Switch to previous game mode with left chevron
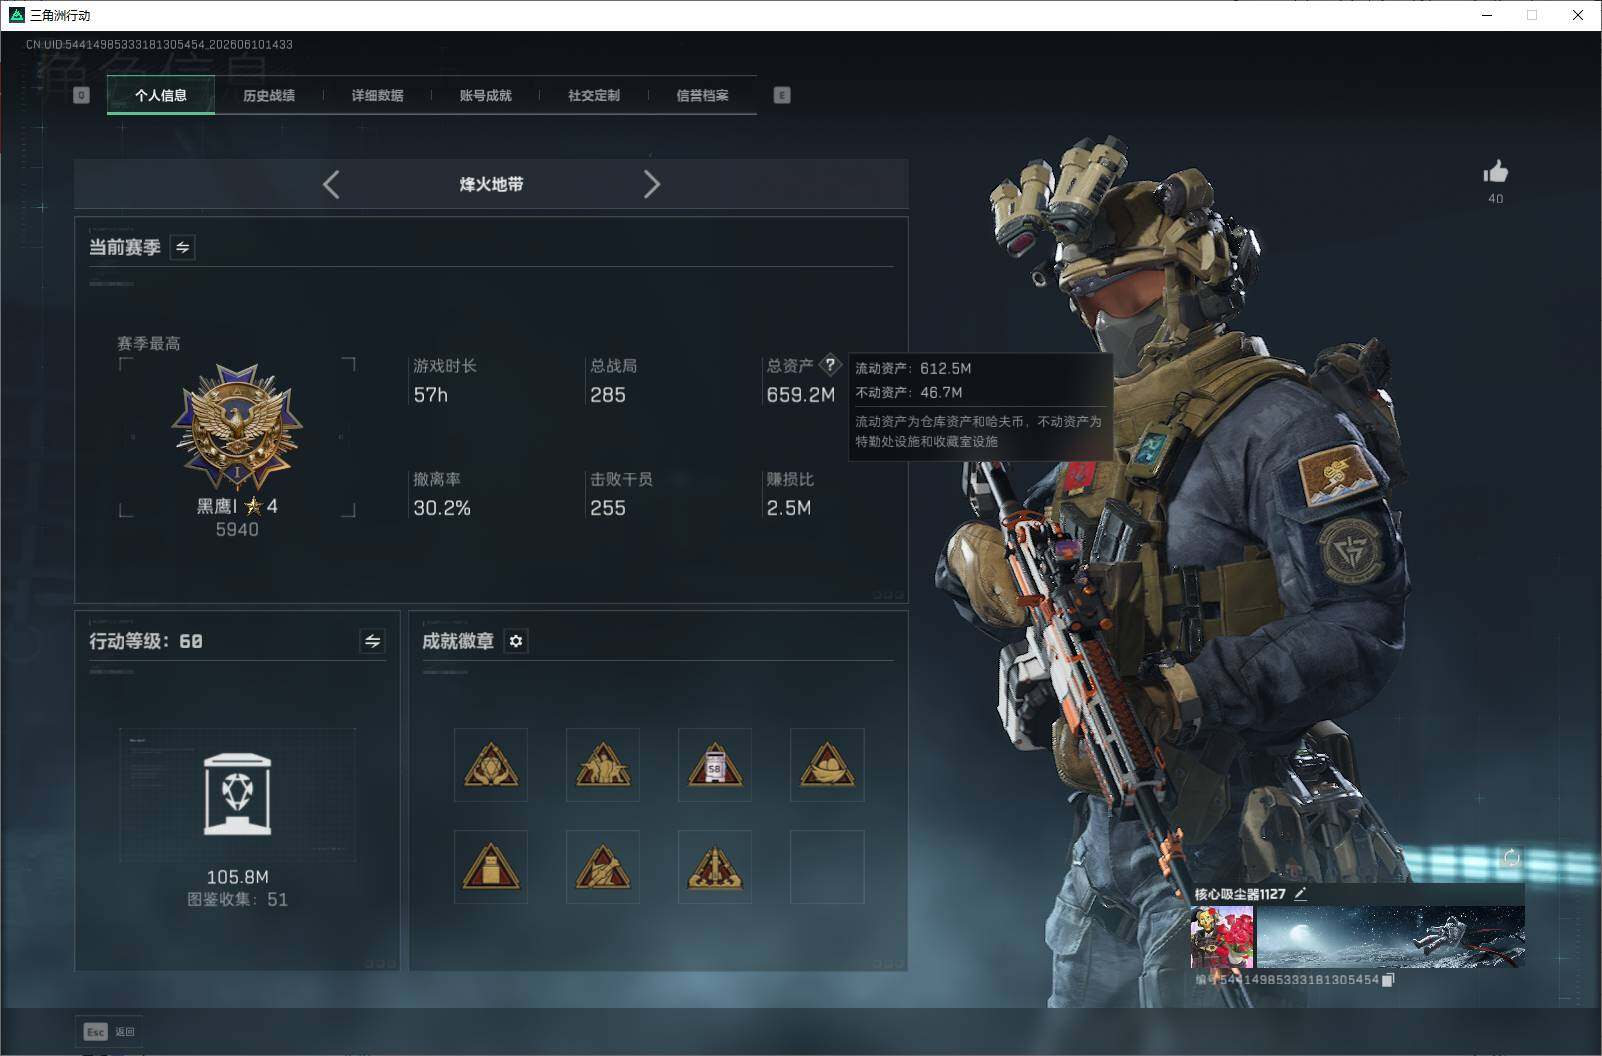The width and height of the screenshot is (1602, 1056). pyautogui.click(x=332, y=184)
